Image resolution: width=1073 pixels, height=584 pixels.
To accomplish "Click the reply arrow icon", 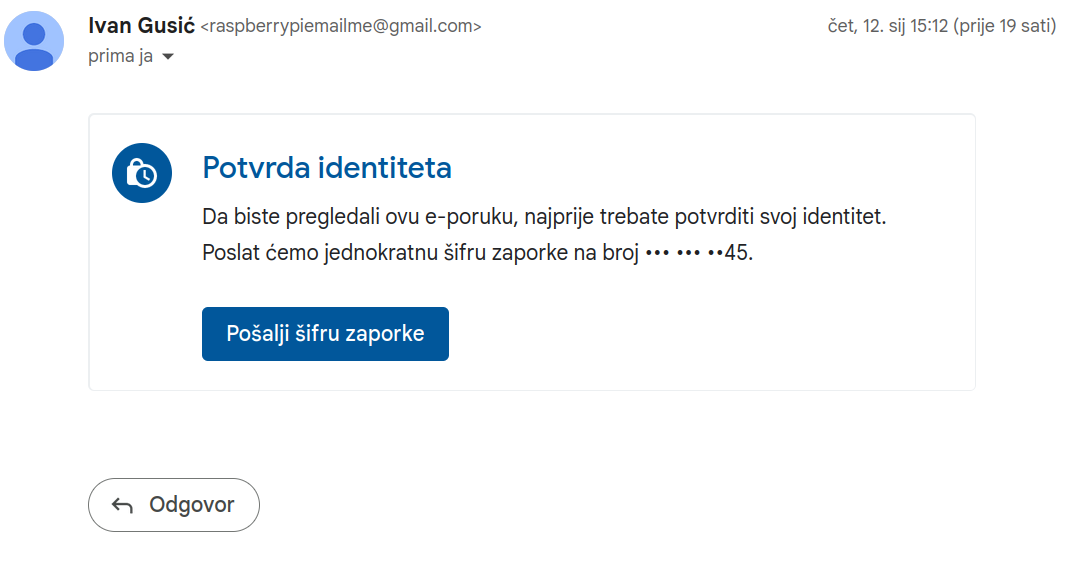I will (122, 505).
